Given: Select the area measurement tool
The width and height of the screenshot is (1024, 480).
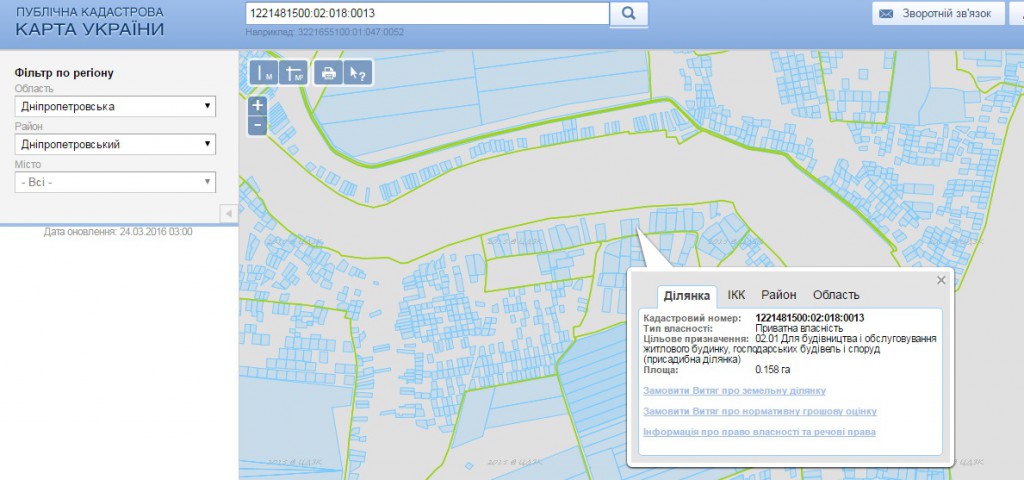Looking at the screenshot, I should [294, 72].
